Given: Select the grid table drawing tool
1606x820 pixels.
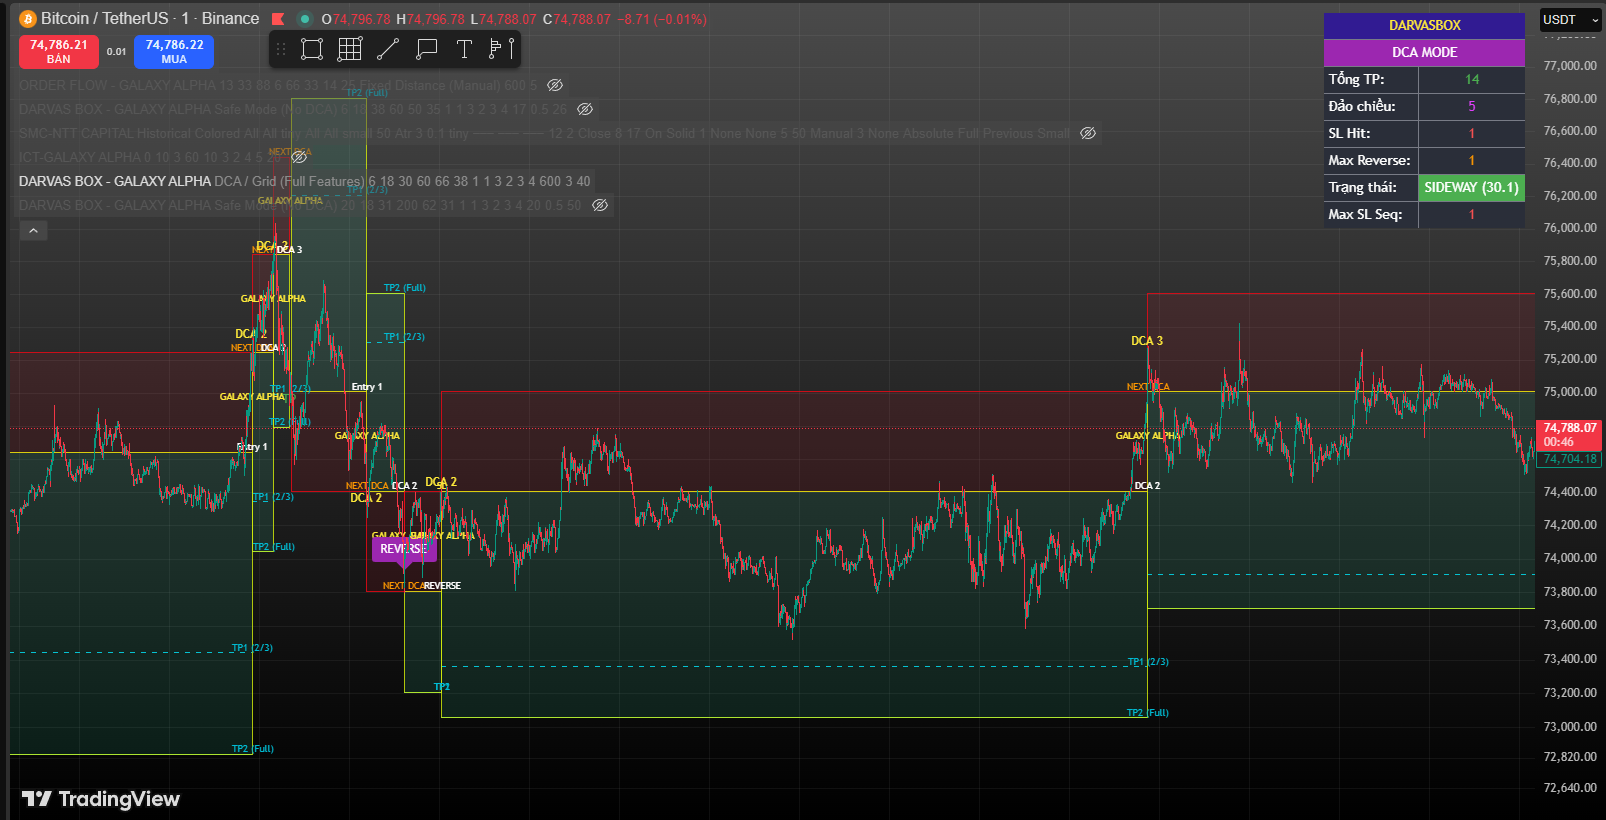Looking at the screenshot, I should coord(350,49).
